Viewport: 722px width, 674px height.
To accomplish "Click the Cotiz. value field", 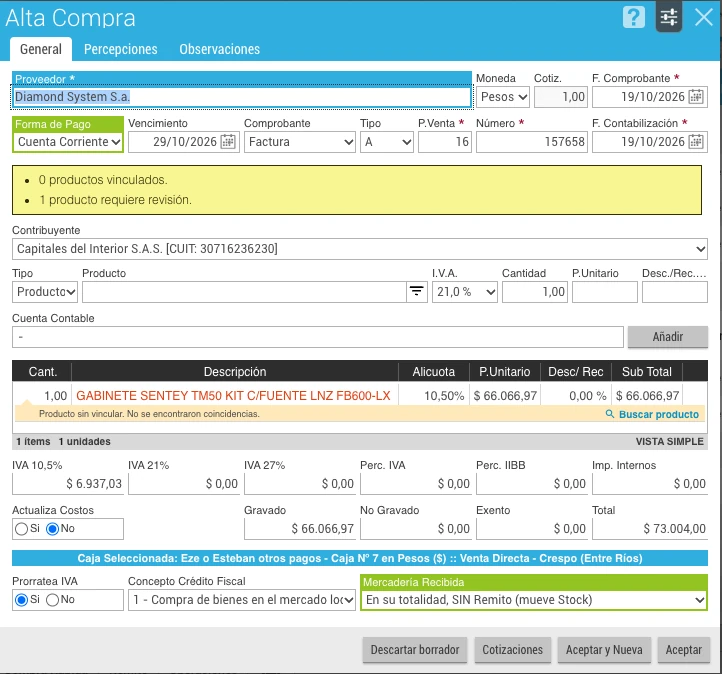I will click(x=561, y=97).
